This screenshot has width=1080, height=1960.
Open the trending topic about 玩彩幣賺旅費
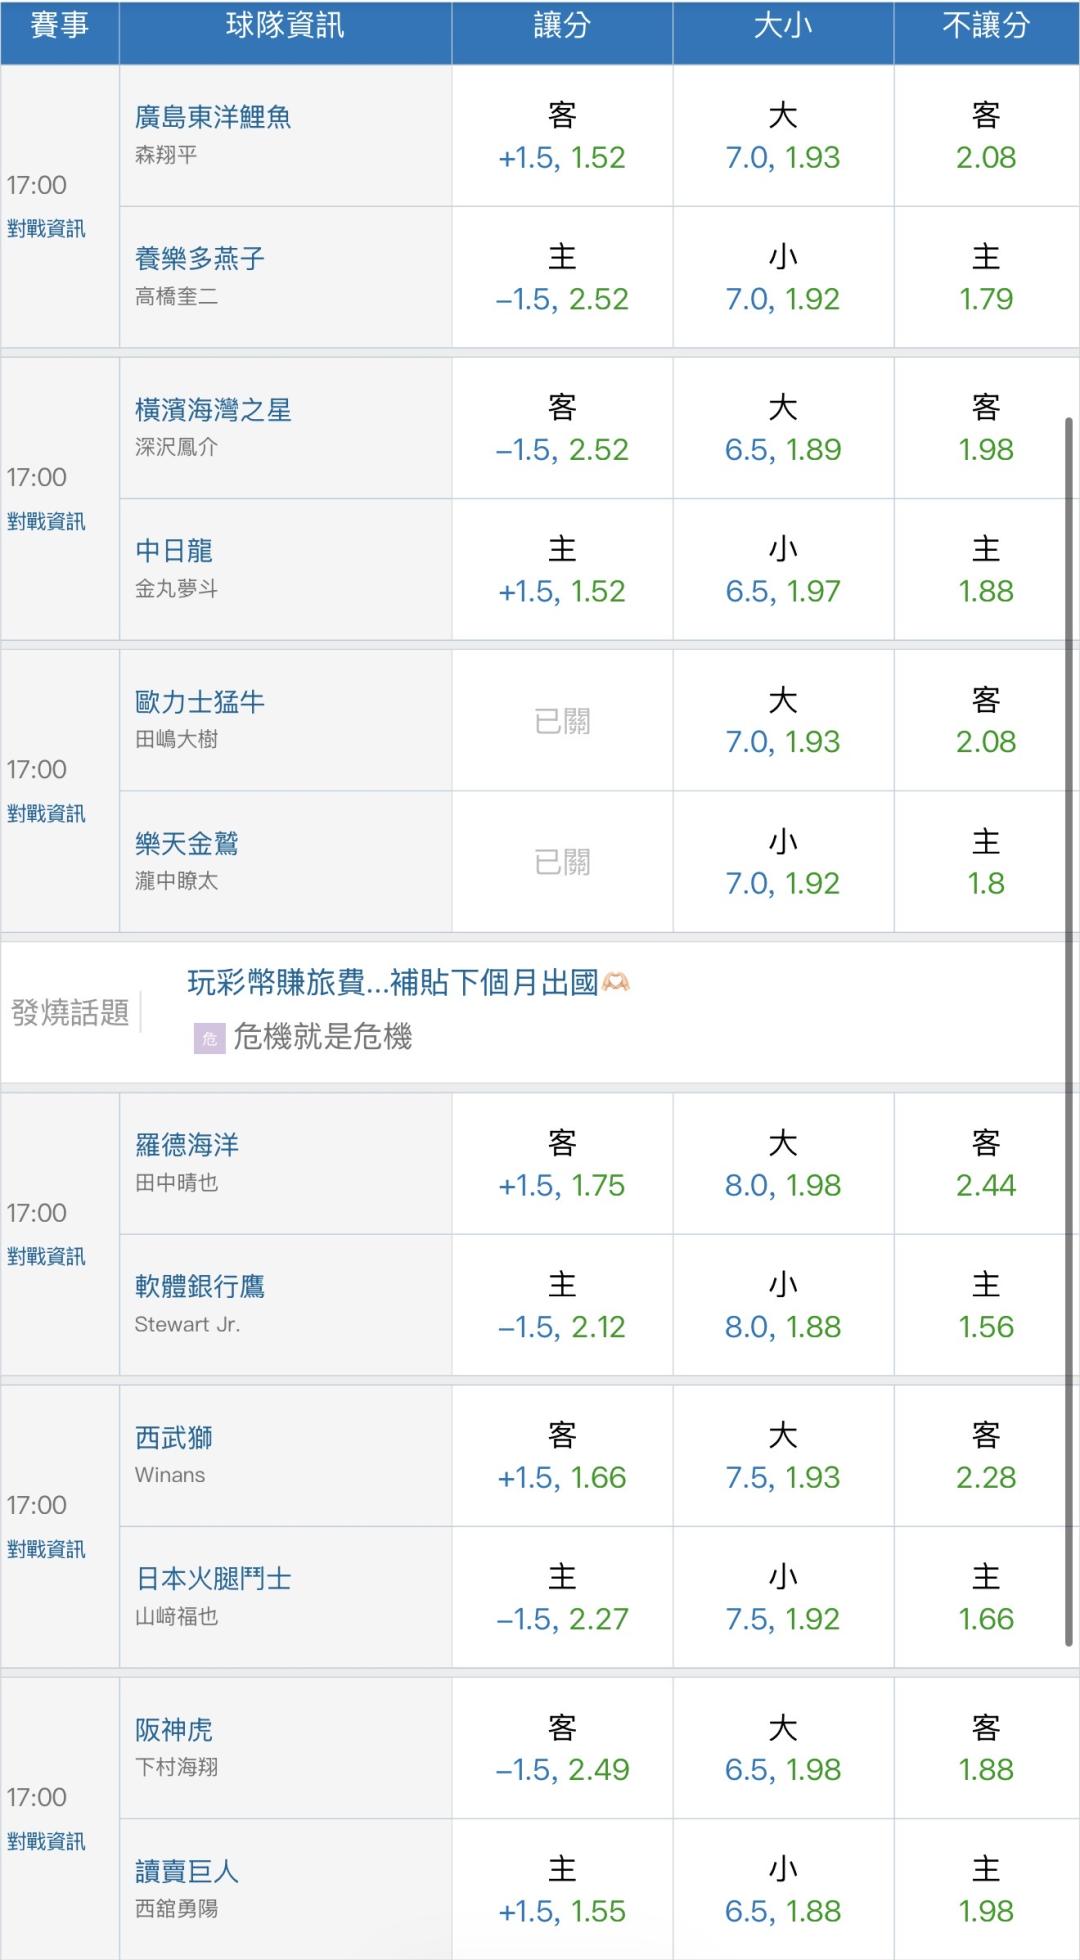coord(408,983)
